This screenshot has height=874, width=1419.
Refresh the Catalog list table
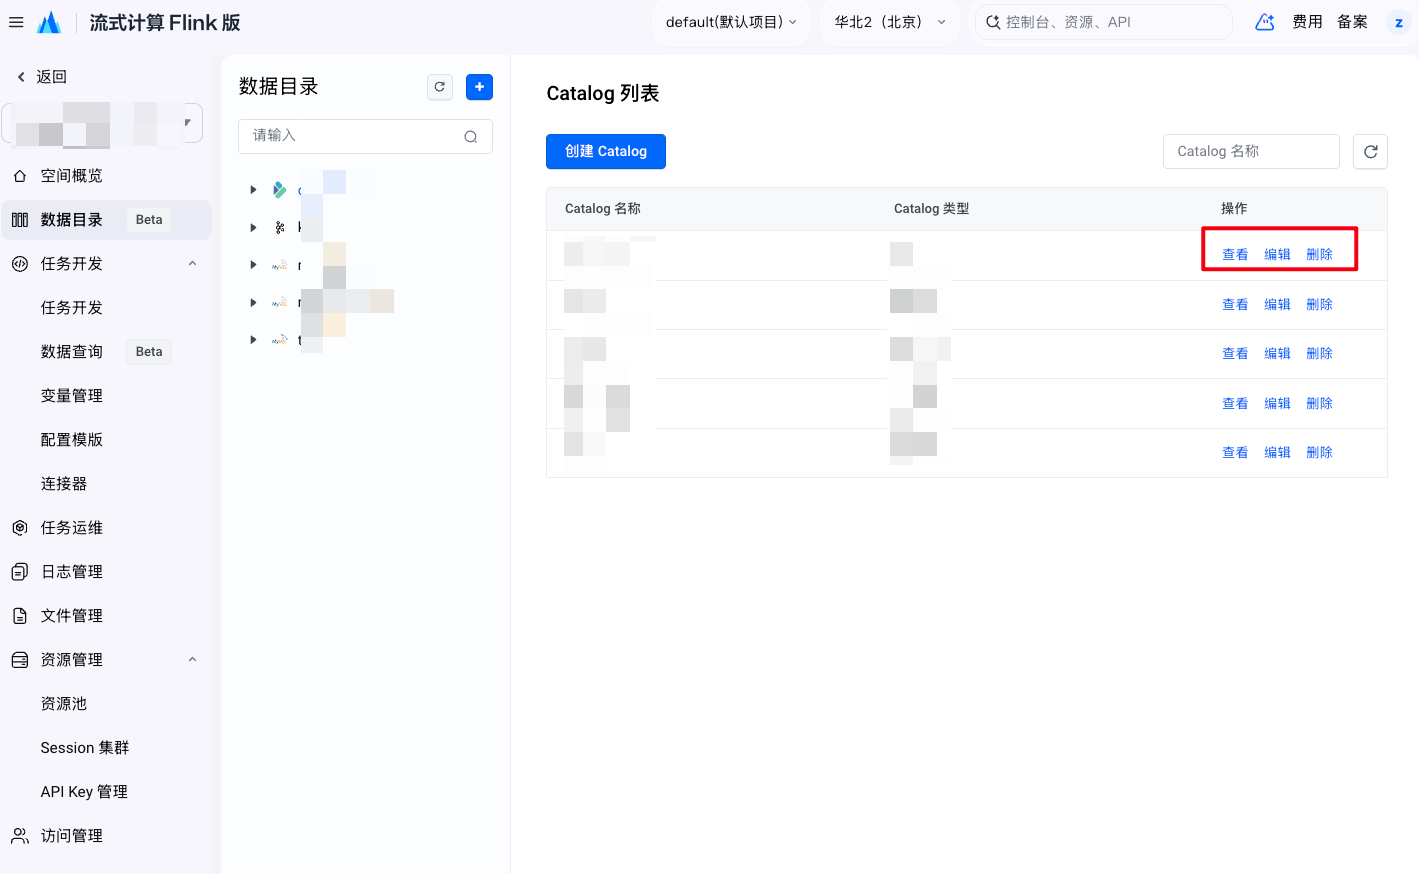pos(1370,151)
